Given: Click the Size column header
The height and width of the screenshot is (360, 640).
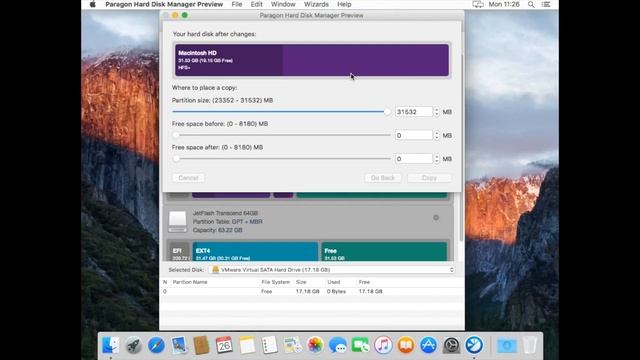Looking at the screenshot, I should pyautogui.click(x=301, y=282).
